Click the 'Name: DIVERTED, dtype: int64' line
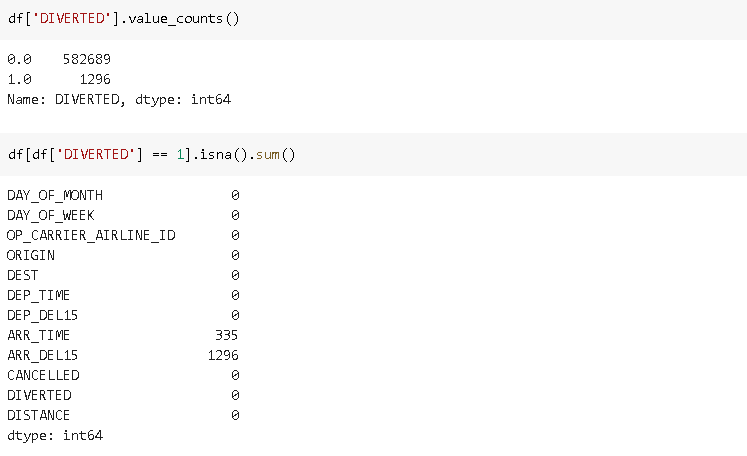747x456 pixels. [x=119, y=100]
